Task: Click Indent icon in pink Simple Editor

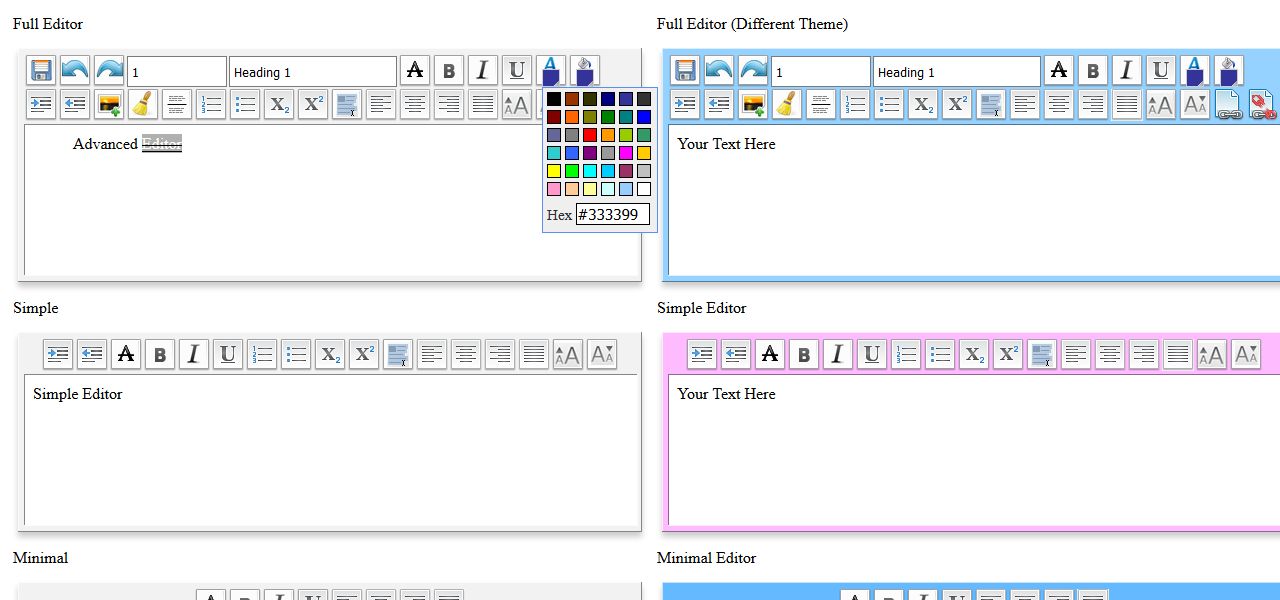Action: tap(702, 354)
